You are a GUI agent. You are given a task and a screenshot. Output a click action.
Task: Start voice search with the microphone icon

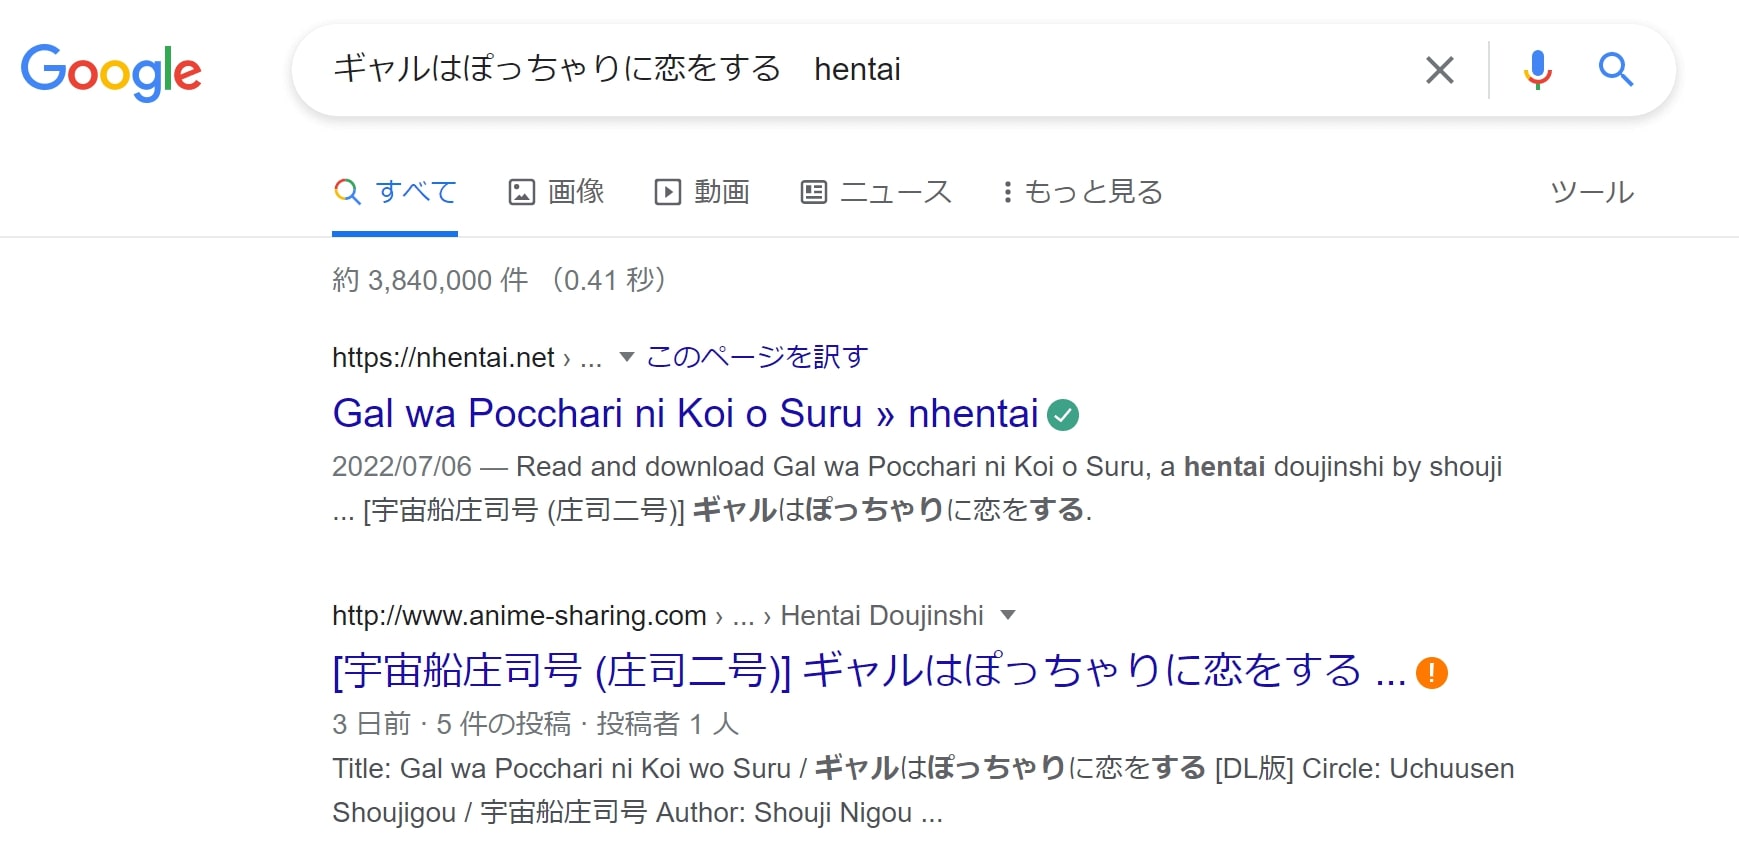tap(1537, 70)
